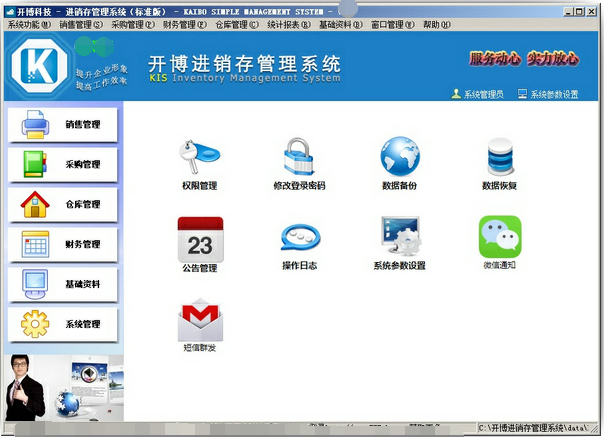604x437 pixels.
Task: Maximize the application window
Action: 579,12
